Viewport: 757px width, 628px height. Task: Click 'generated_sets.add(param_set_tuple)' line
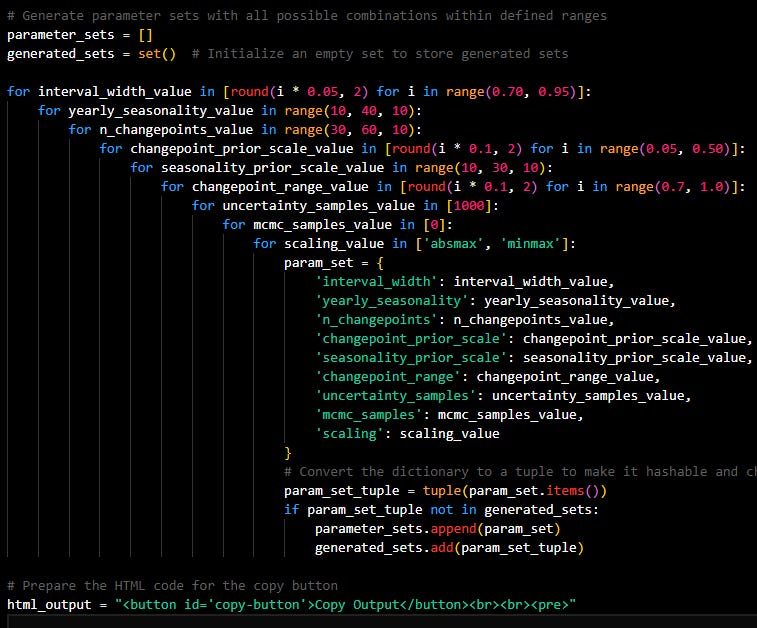449,548
